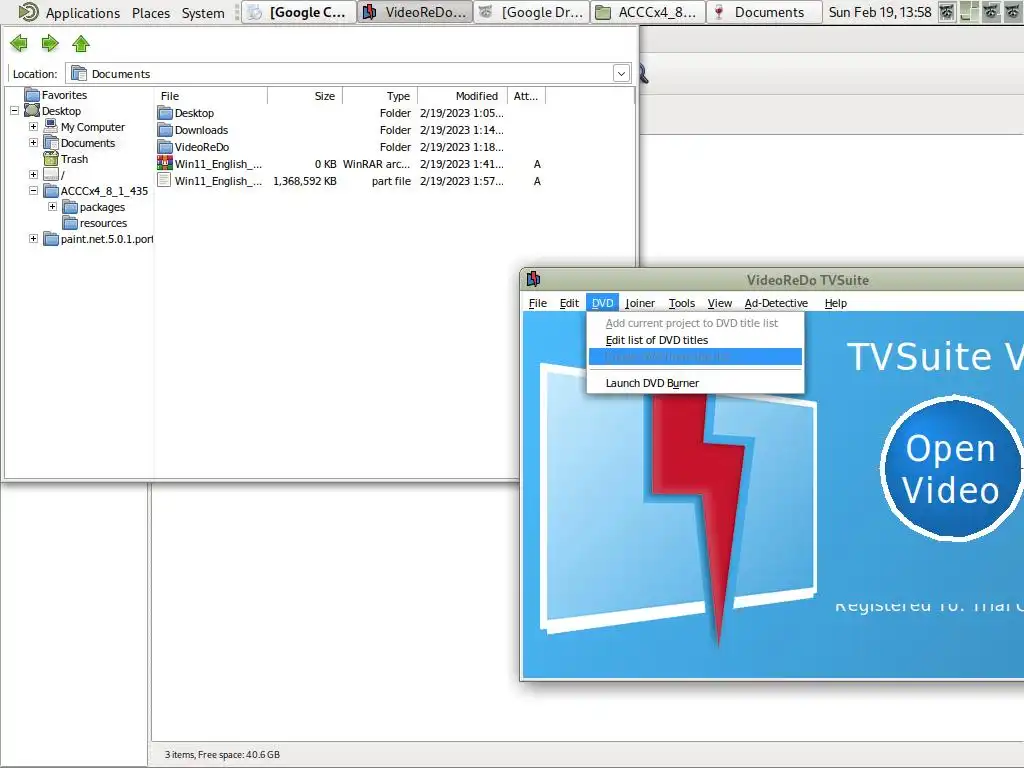Open the System menu in top panel
Image resolution: width=1024 pixels, height=768 pixels.
[x=203, y=12]
